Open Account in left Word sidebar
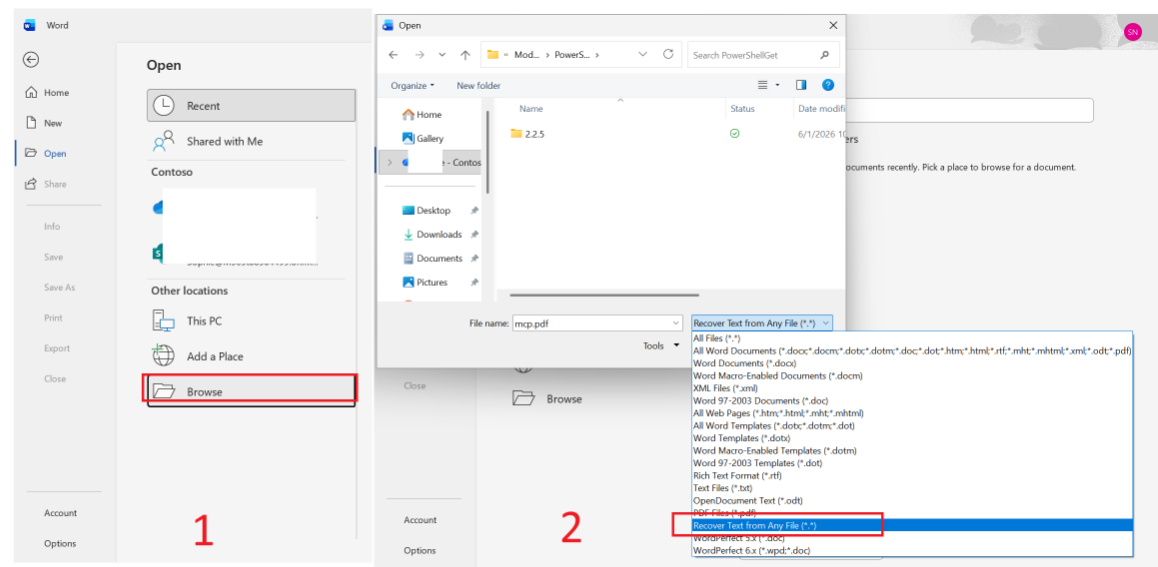1158x567 pixels. tap(61, 513)
